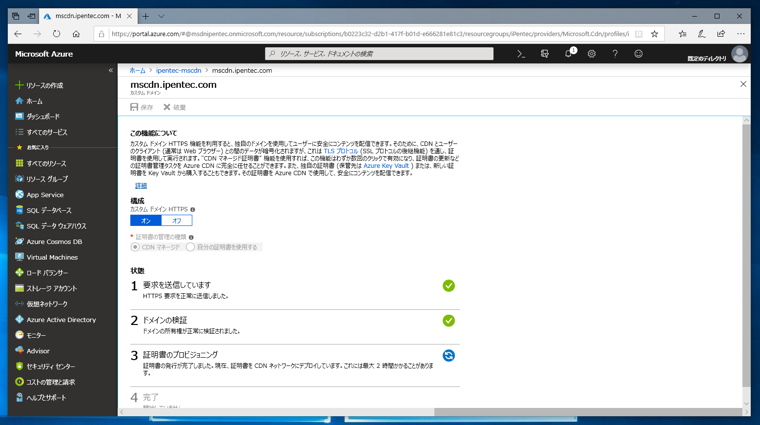Image resolution: width=760 pixels, height=425 pixels.
Task: Click the browser refresh button
Action: point(57,34)
